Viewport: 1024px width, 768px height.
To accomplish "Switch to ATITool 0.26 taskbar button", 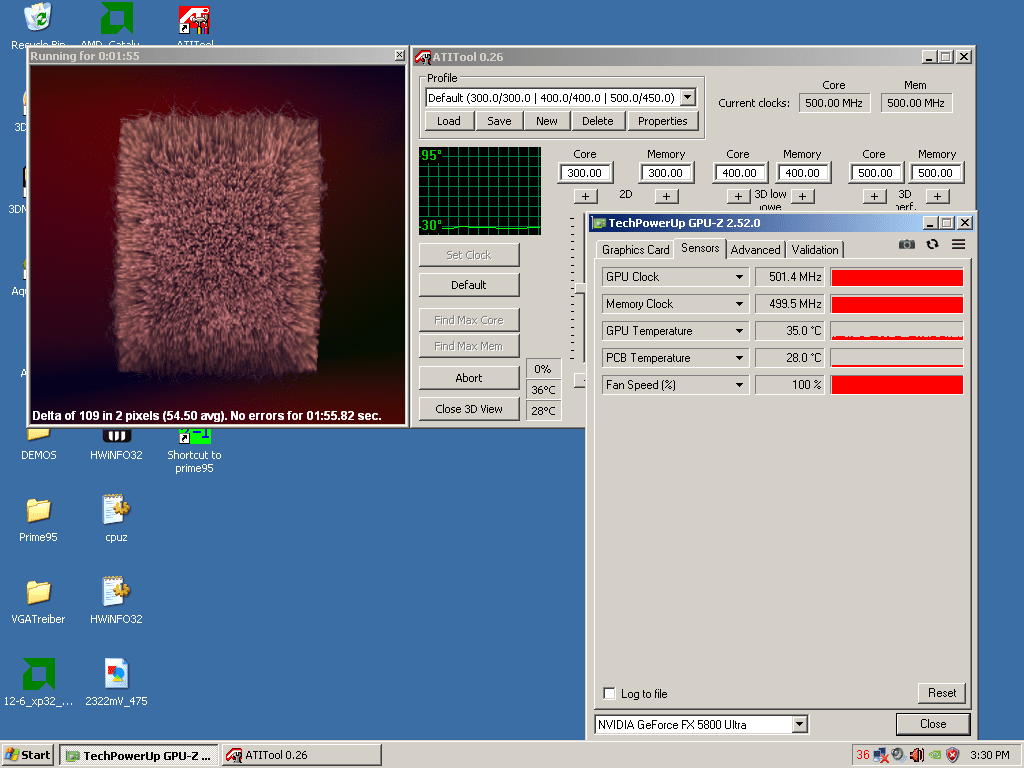I will [x=302, y=755].
